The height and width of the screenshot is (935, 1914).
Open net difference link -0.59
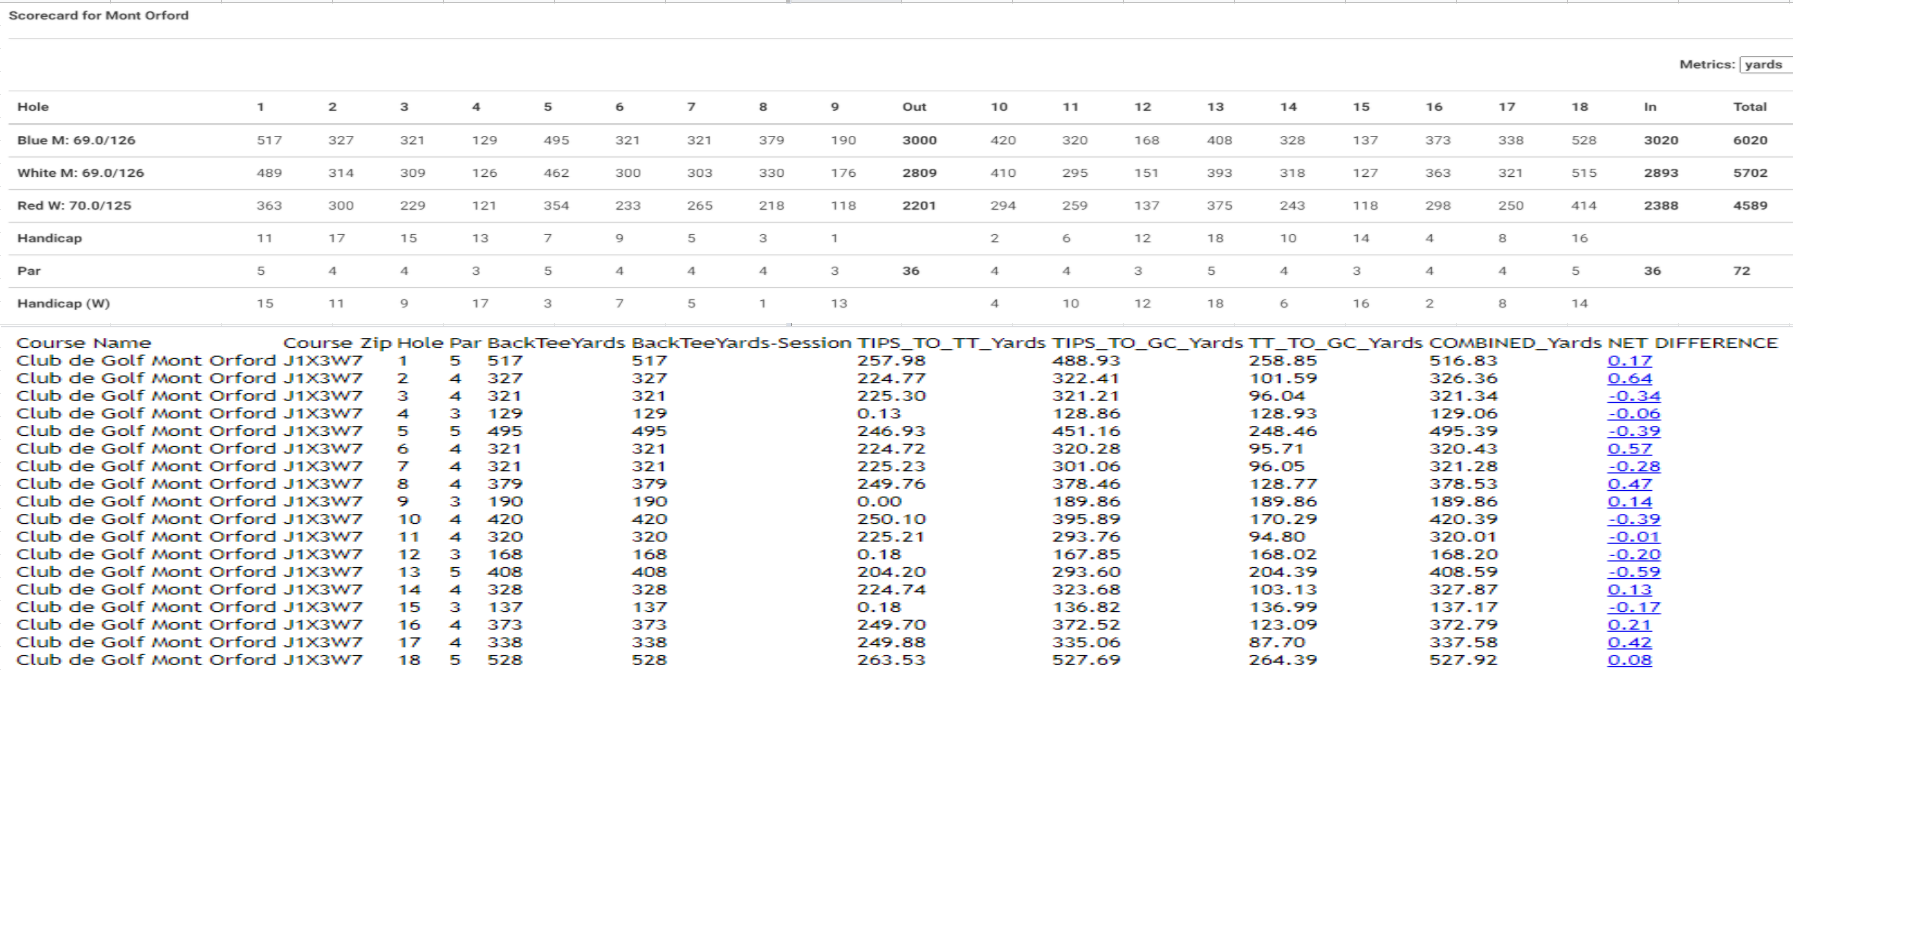tap(1633, 572)
